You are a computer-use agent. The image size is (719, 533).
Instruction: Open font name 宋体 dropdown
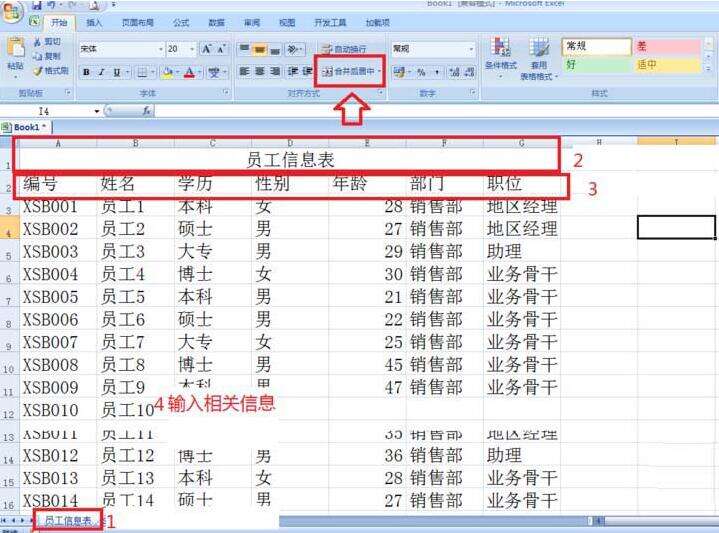pos(161,49)
